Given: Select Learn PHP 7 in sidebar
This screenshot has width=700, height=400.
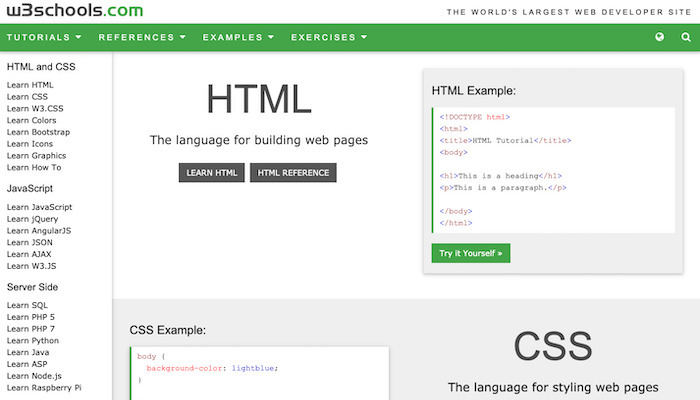Looking at the screenshot, I should (31, 329).
